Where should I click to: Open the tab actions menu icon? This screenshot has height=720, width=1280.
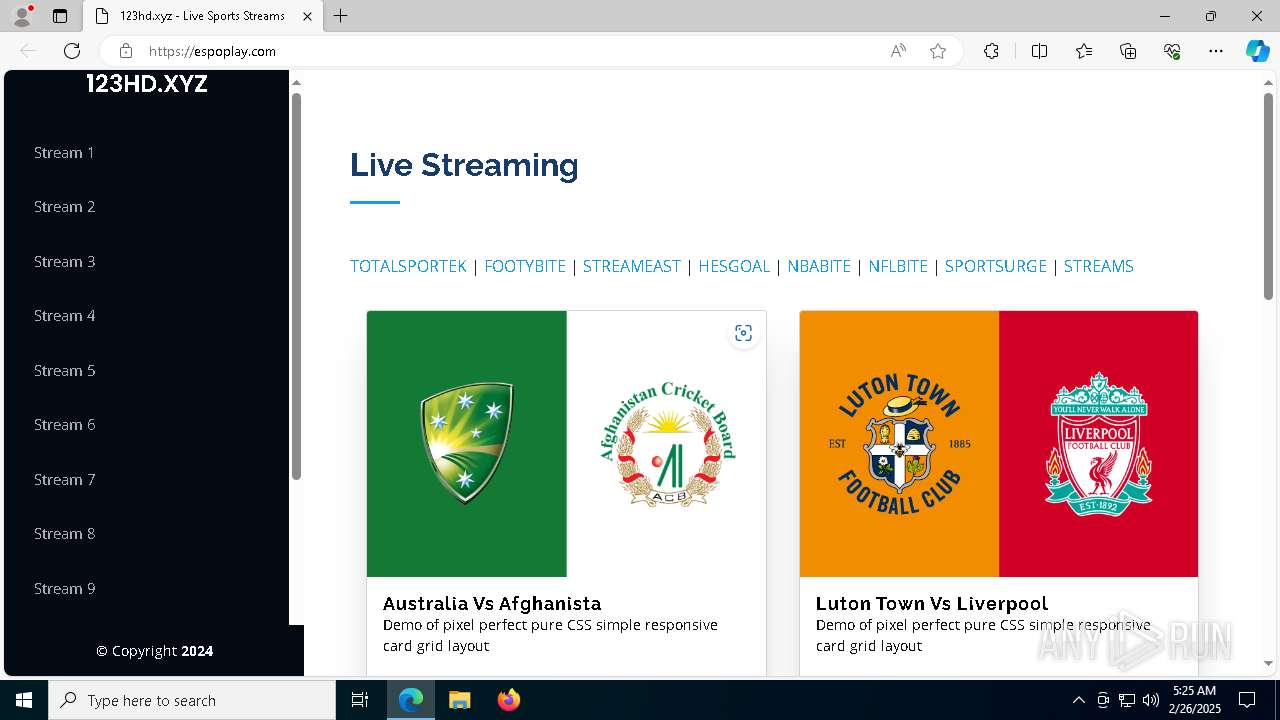pyautogui.click(x=60, y=16)
